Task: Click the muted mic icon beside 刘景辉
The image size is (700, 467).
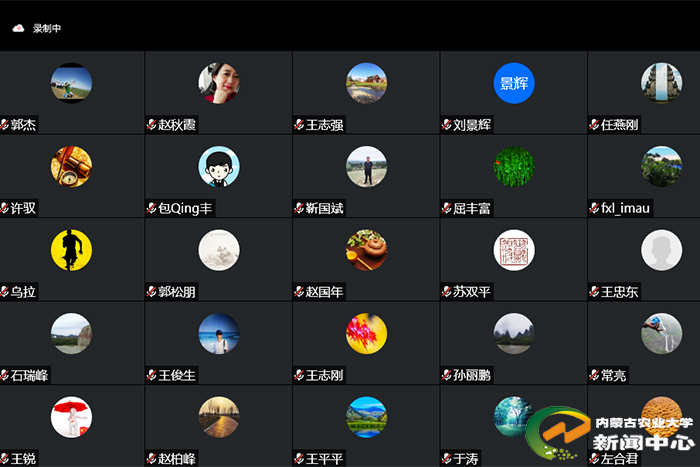Action: click(447, 125)
